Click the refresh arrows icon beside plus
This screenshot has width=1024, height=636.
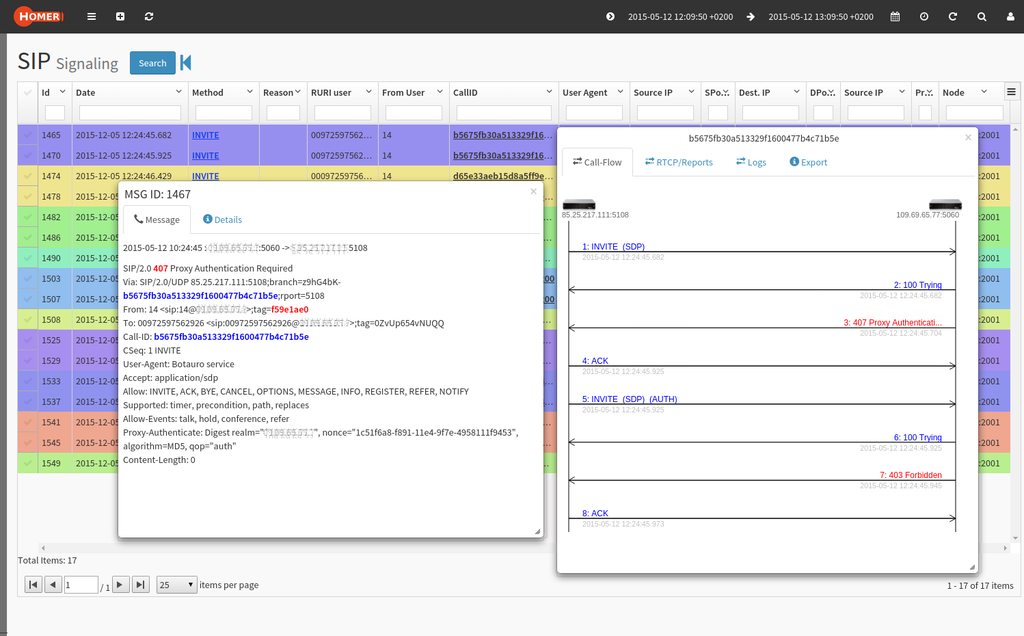pos(149,16)
